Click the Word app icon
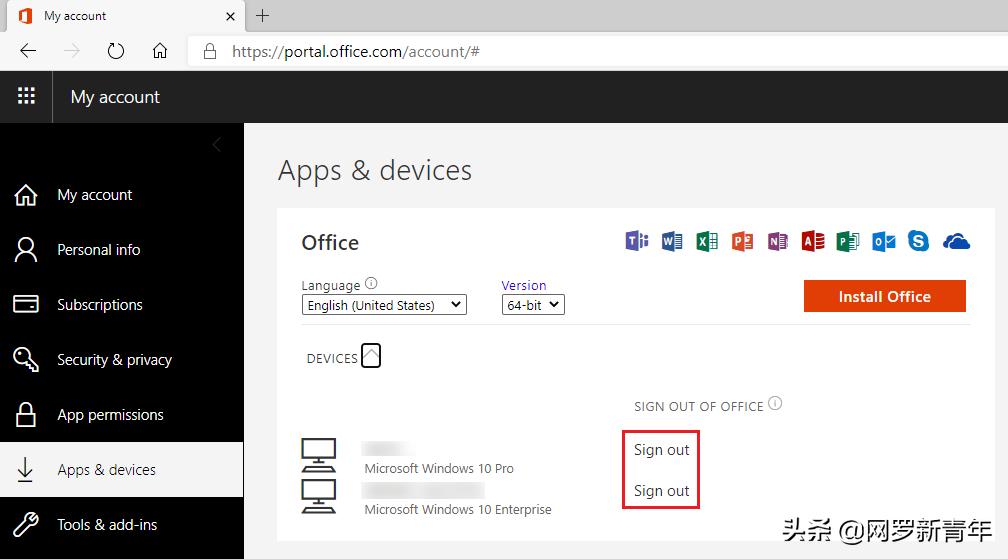1008x559 pixels. coord(672,241)
